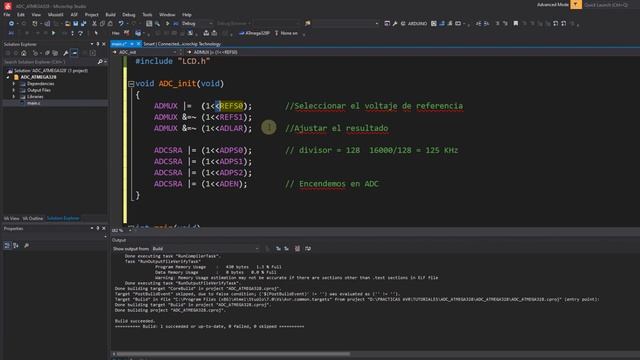Open Device Programming icon left of wrench
Image resolution: width=640 pixels, height=360 pixels.
click(x=387, y=24)
